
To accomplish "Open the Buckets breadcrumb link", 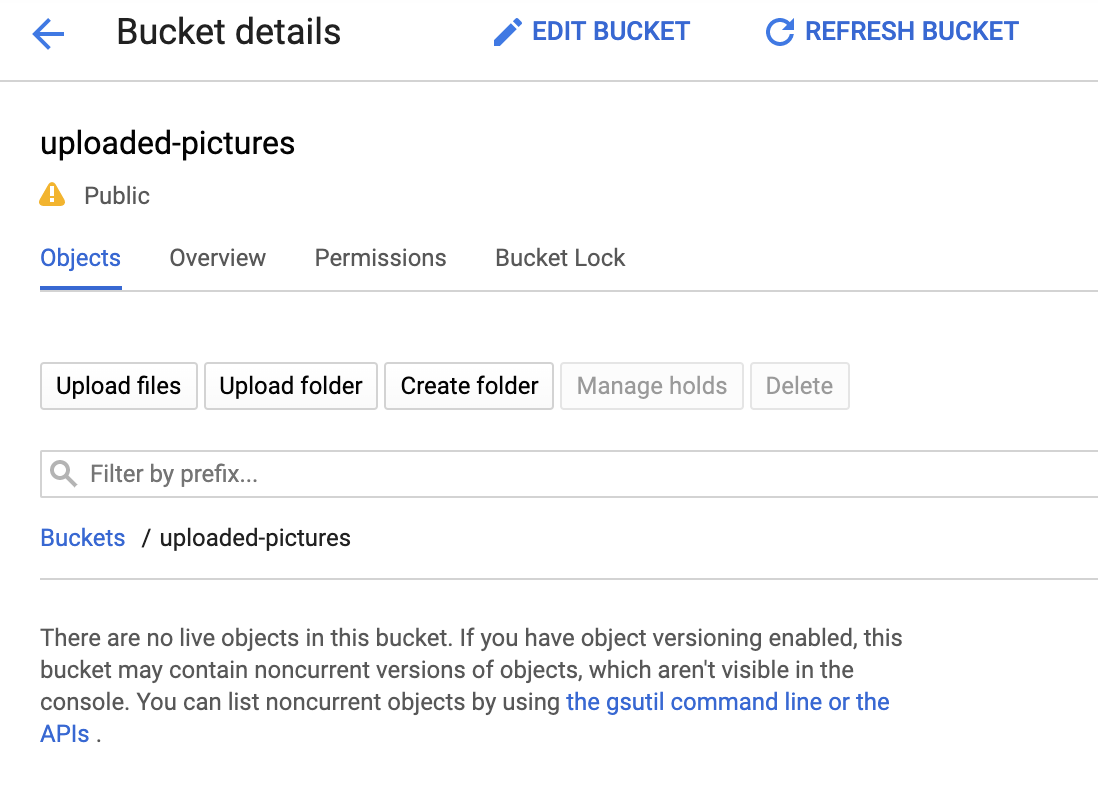I will click(83, 538).
